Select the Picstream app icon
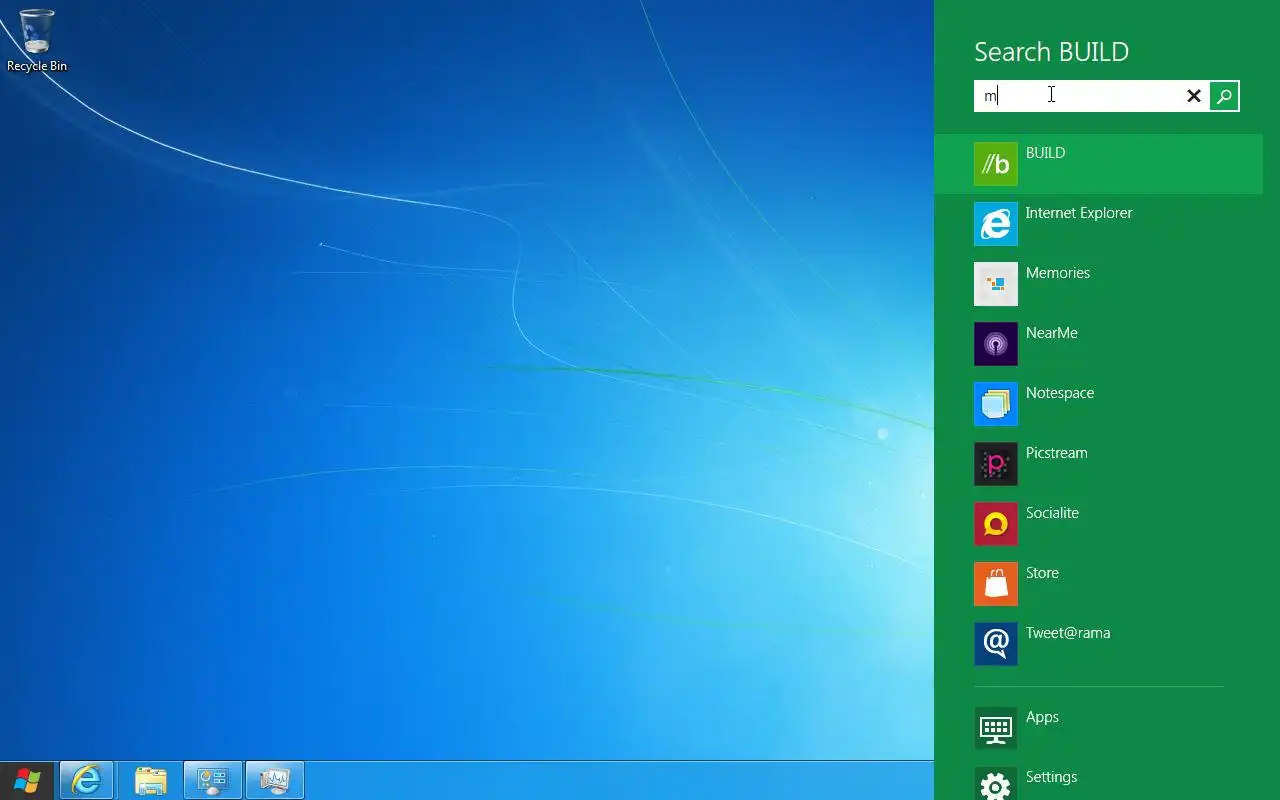 995,464
